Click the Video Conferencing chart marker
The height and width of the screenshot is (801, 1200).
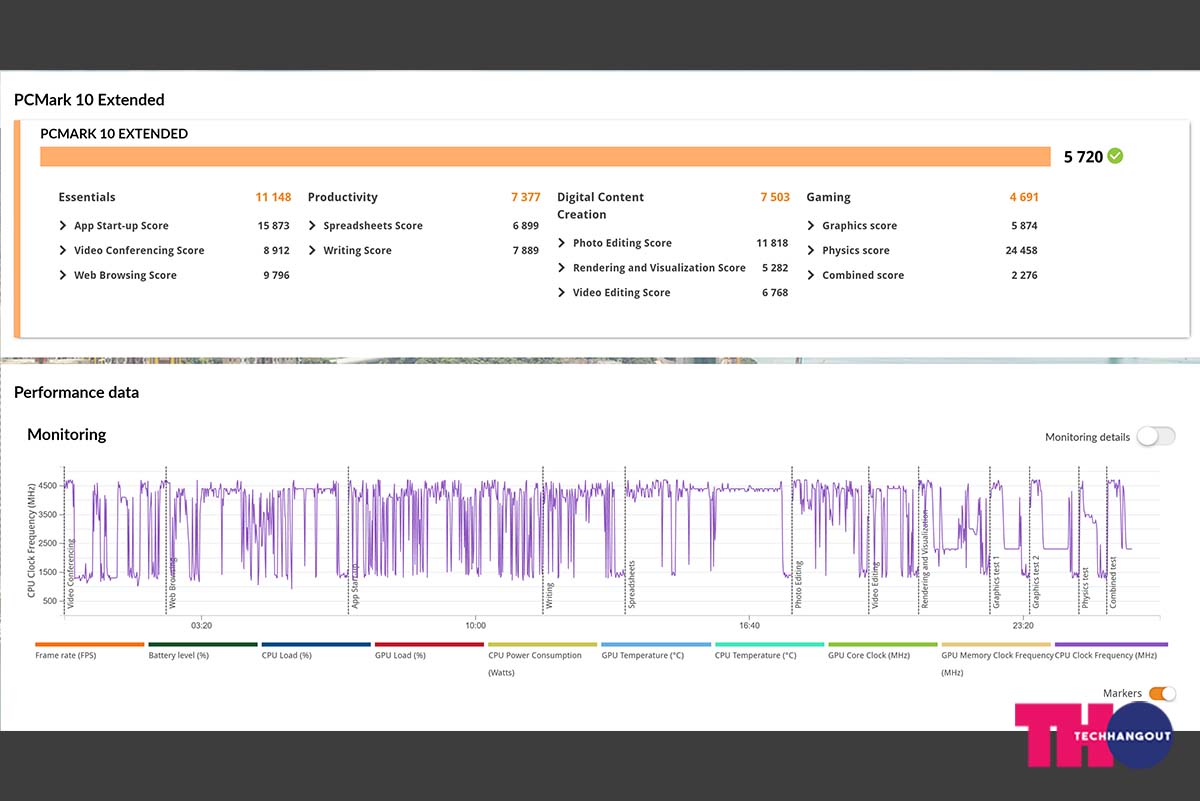[x=70, y=574]
